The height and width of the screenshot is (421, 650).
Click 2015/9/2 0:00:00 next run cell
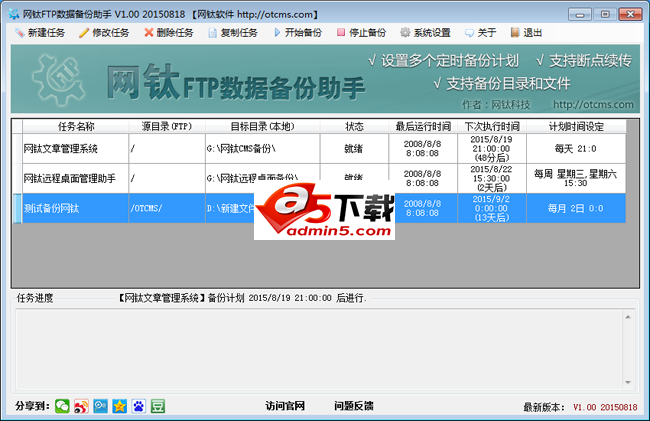click(492, 208)
